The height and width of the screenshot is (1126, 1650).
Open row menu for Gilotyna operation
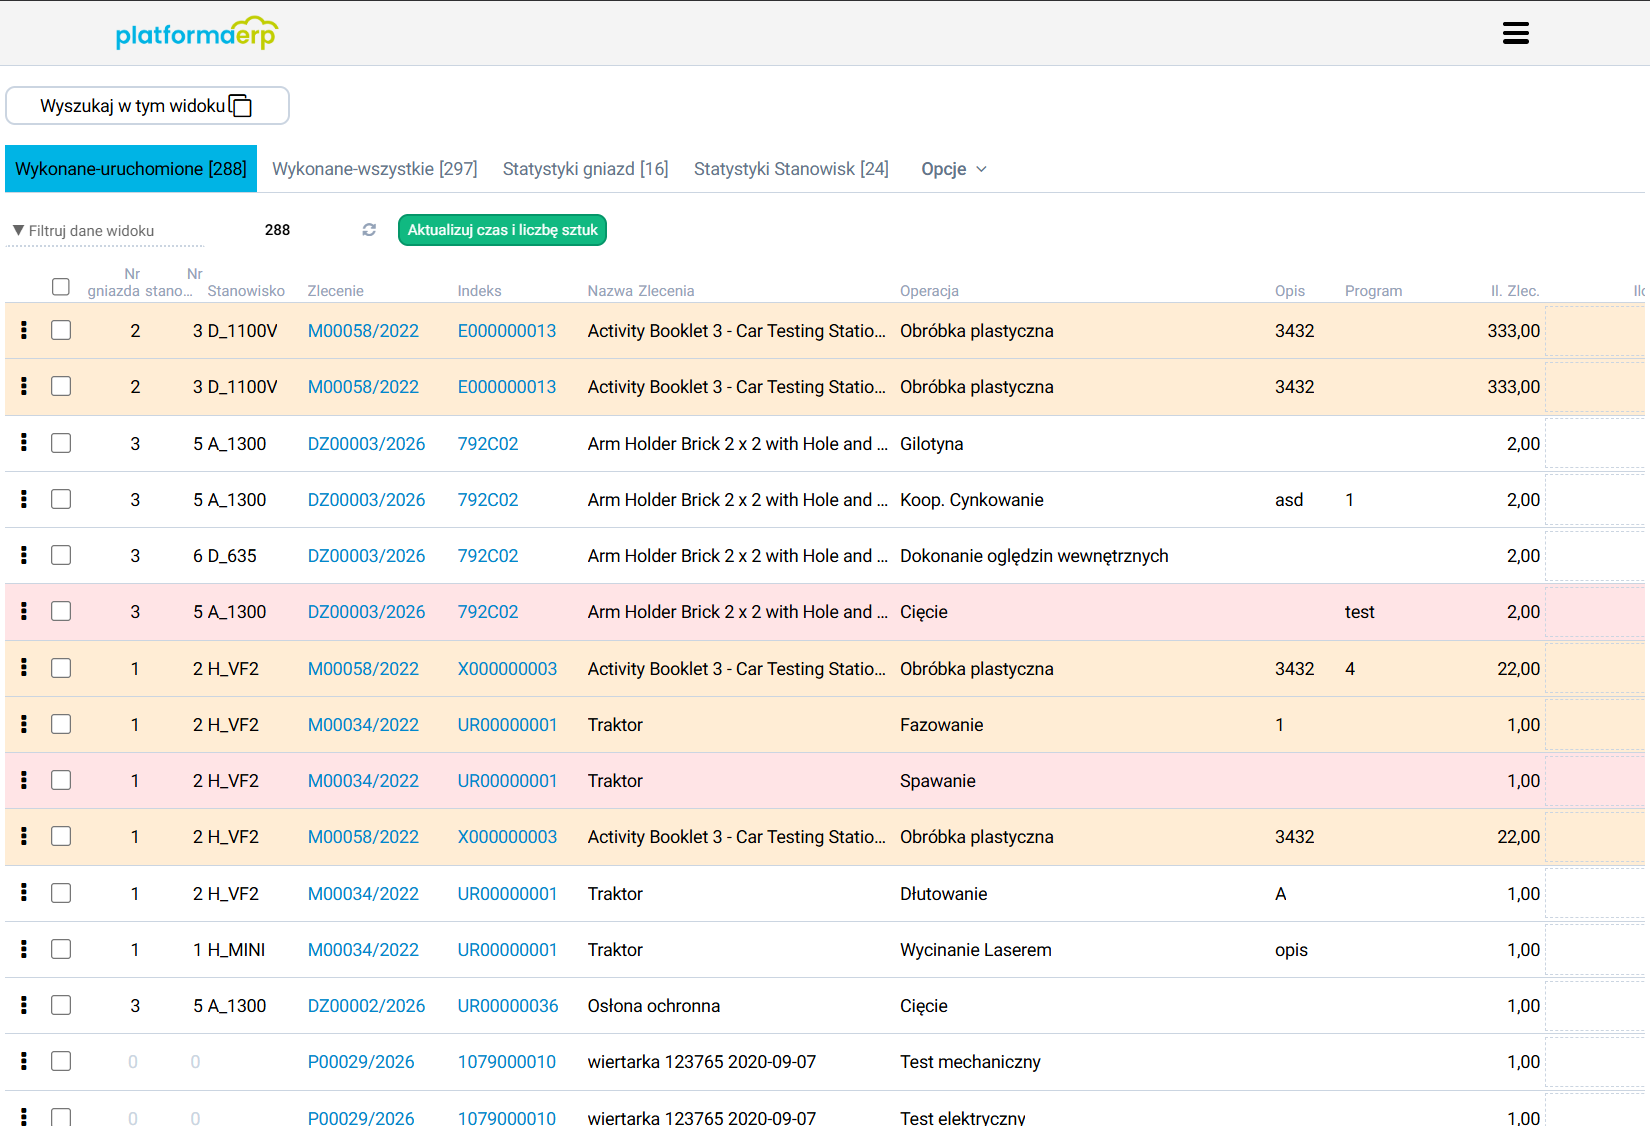coord(24,442)
